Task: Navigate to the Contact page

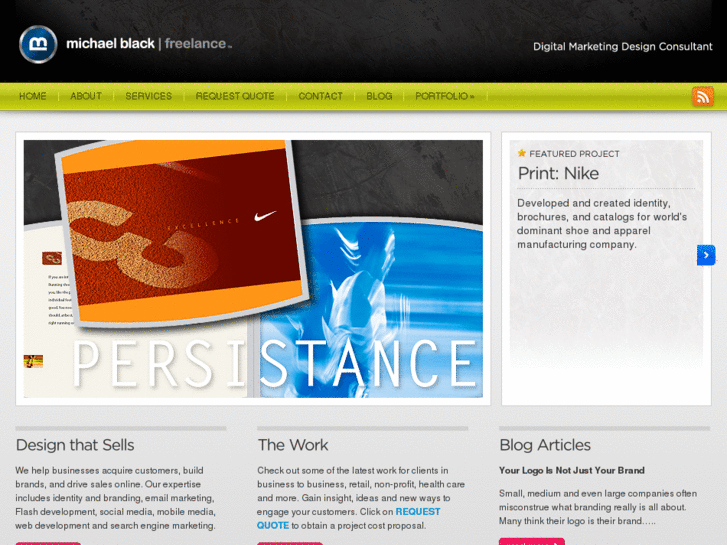Action: [320, 96]
